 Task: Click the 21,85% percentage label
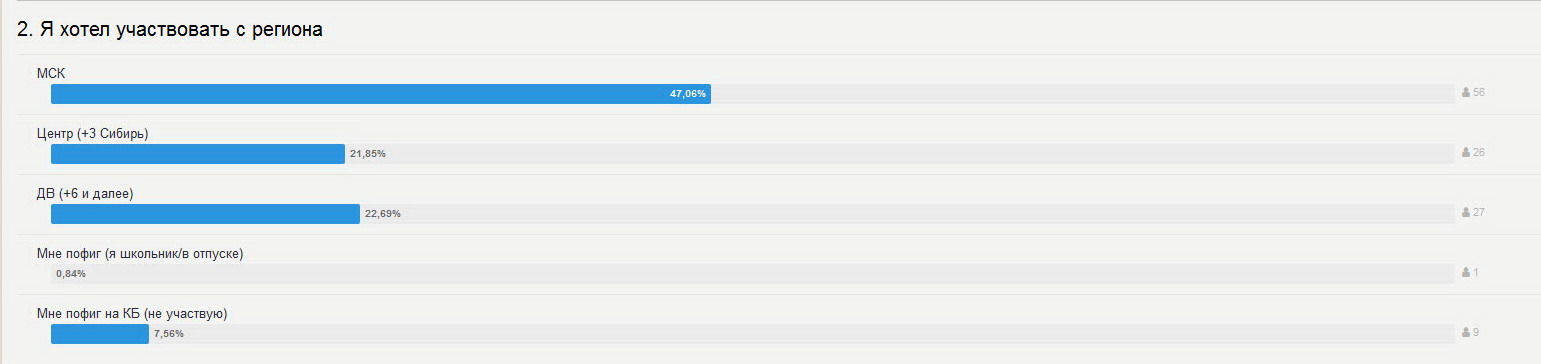pos(368,154)
